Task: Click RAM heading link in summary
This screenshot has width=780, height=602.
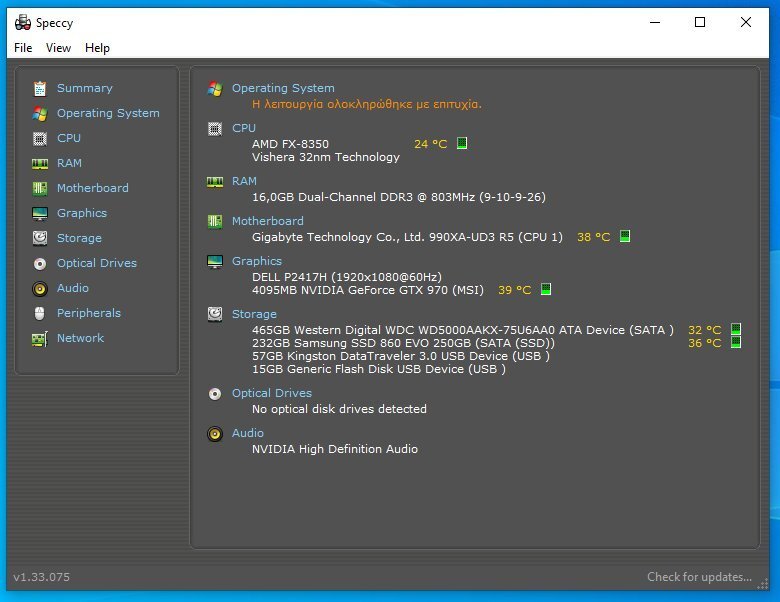Action: coord(244,181)
